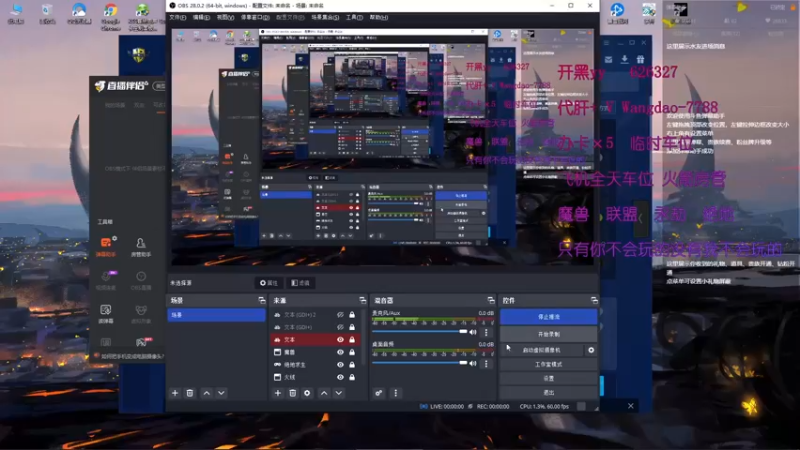The width and height of the screenshot is (800, 450).
Task: Open the 帮助(H) menu
Action: point(379,17)
